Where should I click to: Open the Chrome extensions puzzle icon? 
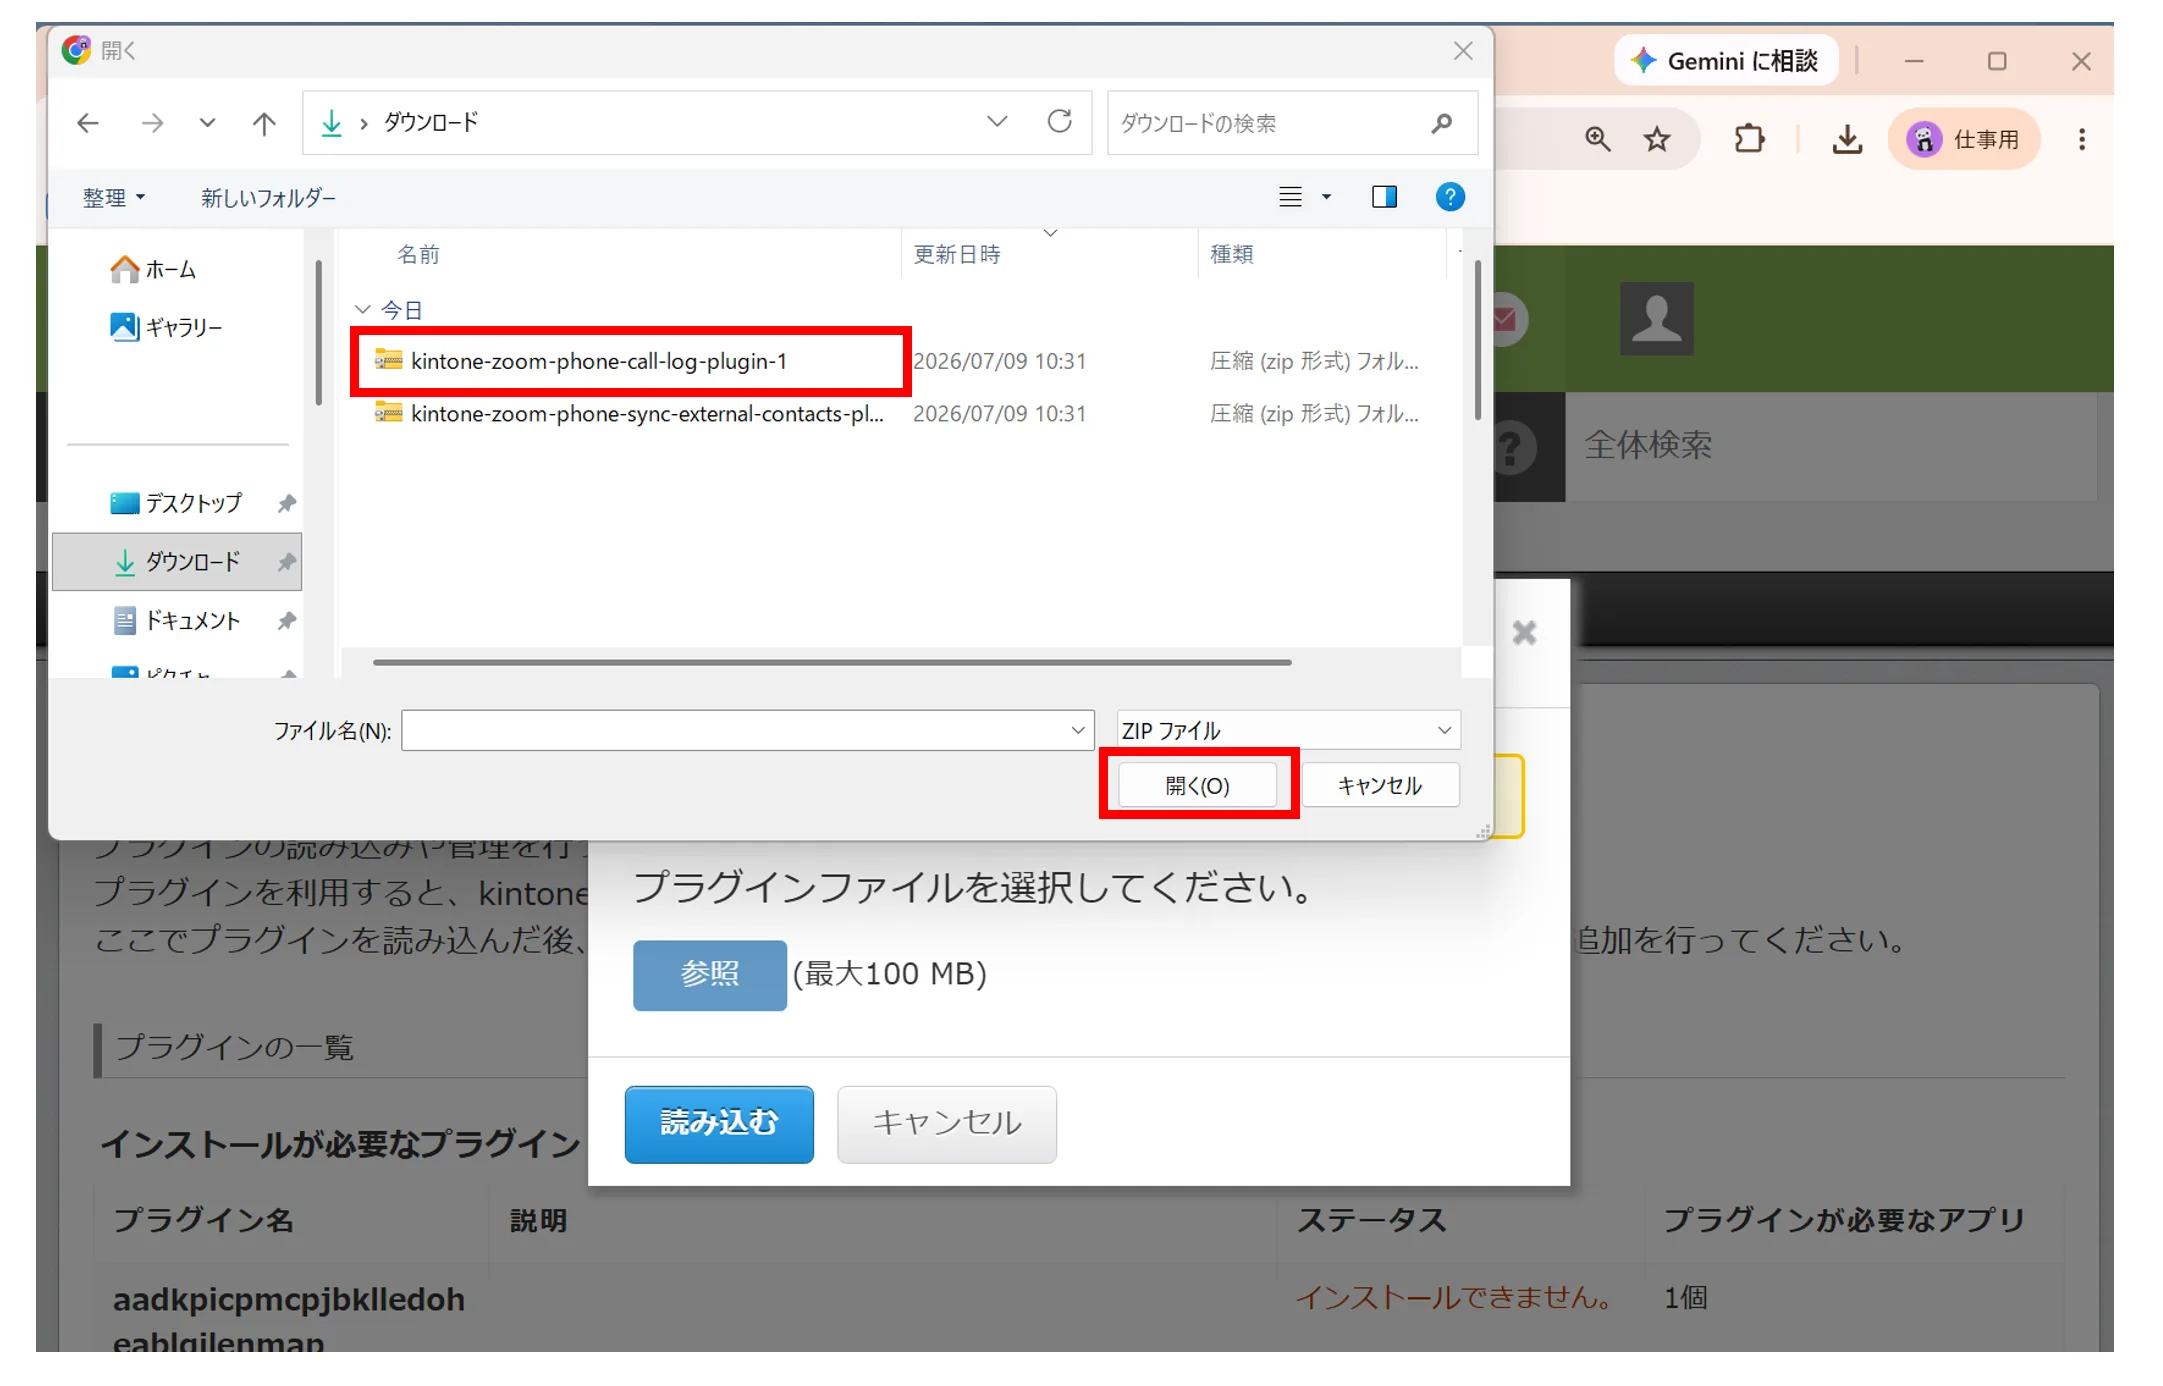pos(1749,139)
